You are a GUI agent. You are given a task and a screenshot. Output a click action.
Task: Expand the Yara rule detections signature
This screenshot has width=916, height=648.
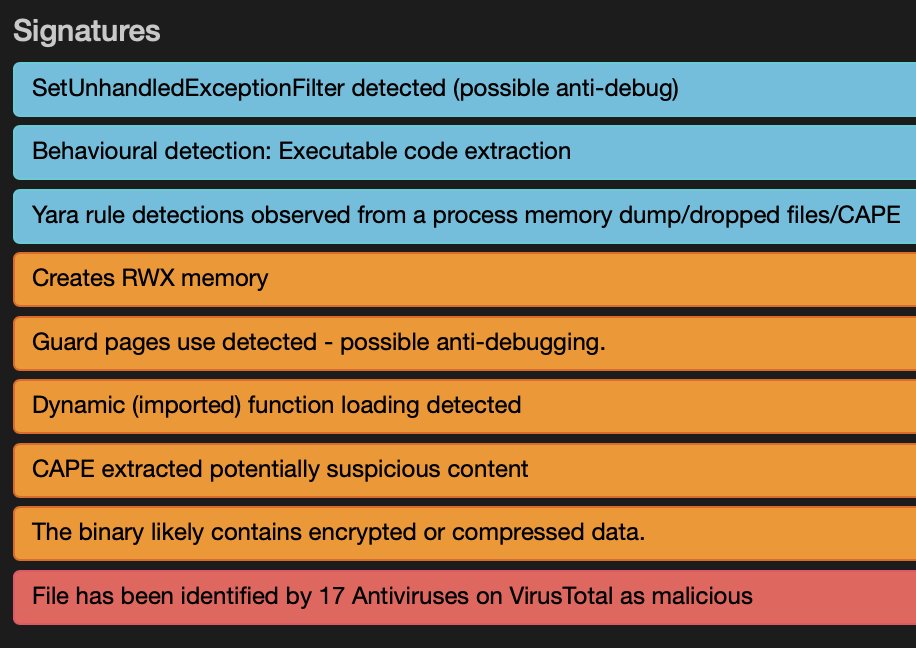[x=464, y=216]
